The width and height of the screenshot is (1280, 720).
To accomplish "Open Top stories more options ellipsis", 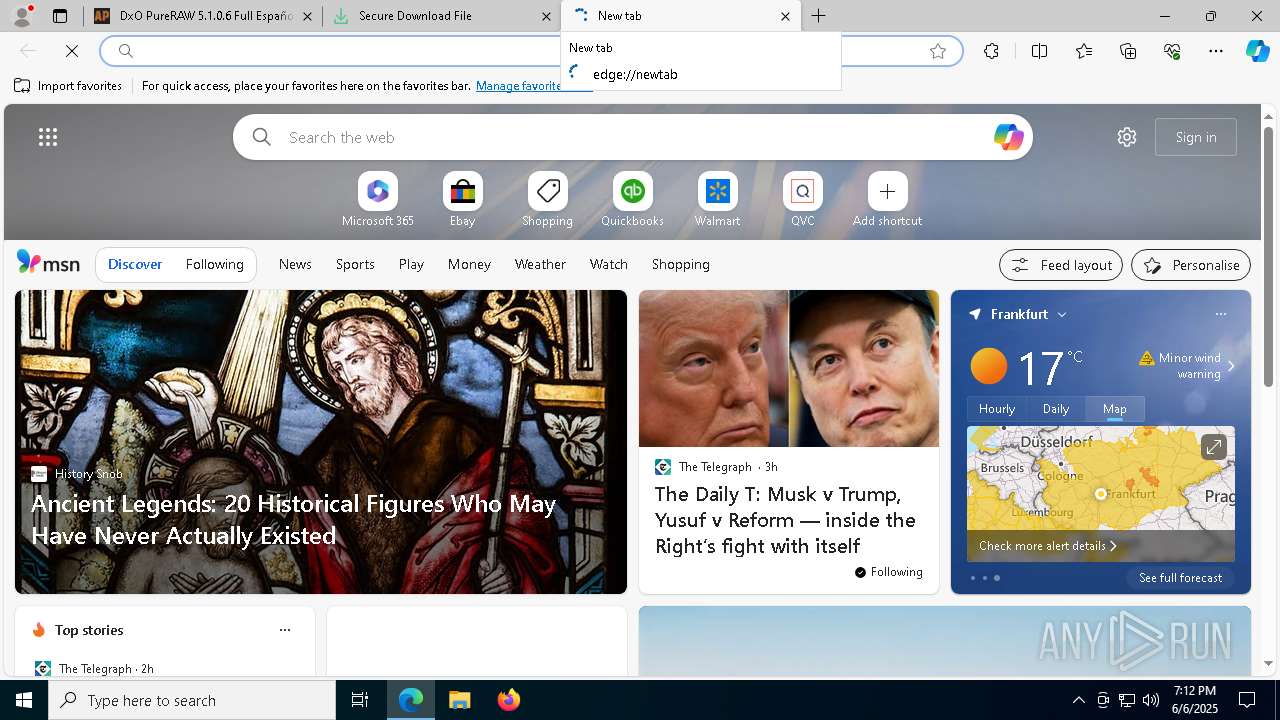I will tap(285, 630).
